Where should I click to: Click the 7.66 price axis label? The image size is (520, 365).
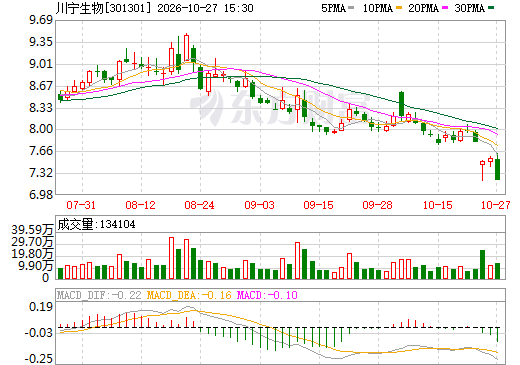click(x=41, y=151)
